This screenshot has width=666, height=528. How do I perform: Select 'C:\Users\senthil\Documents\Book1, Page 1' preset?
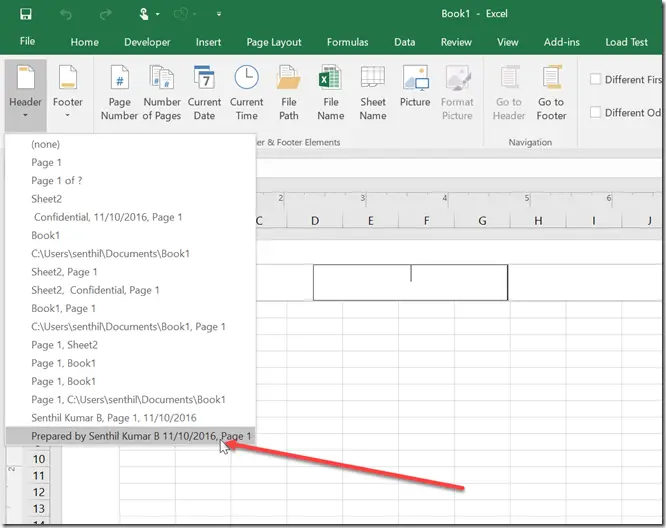(130, 327)
